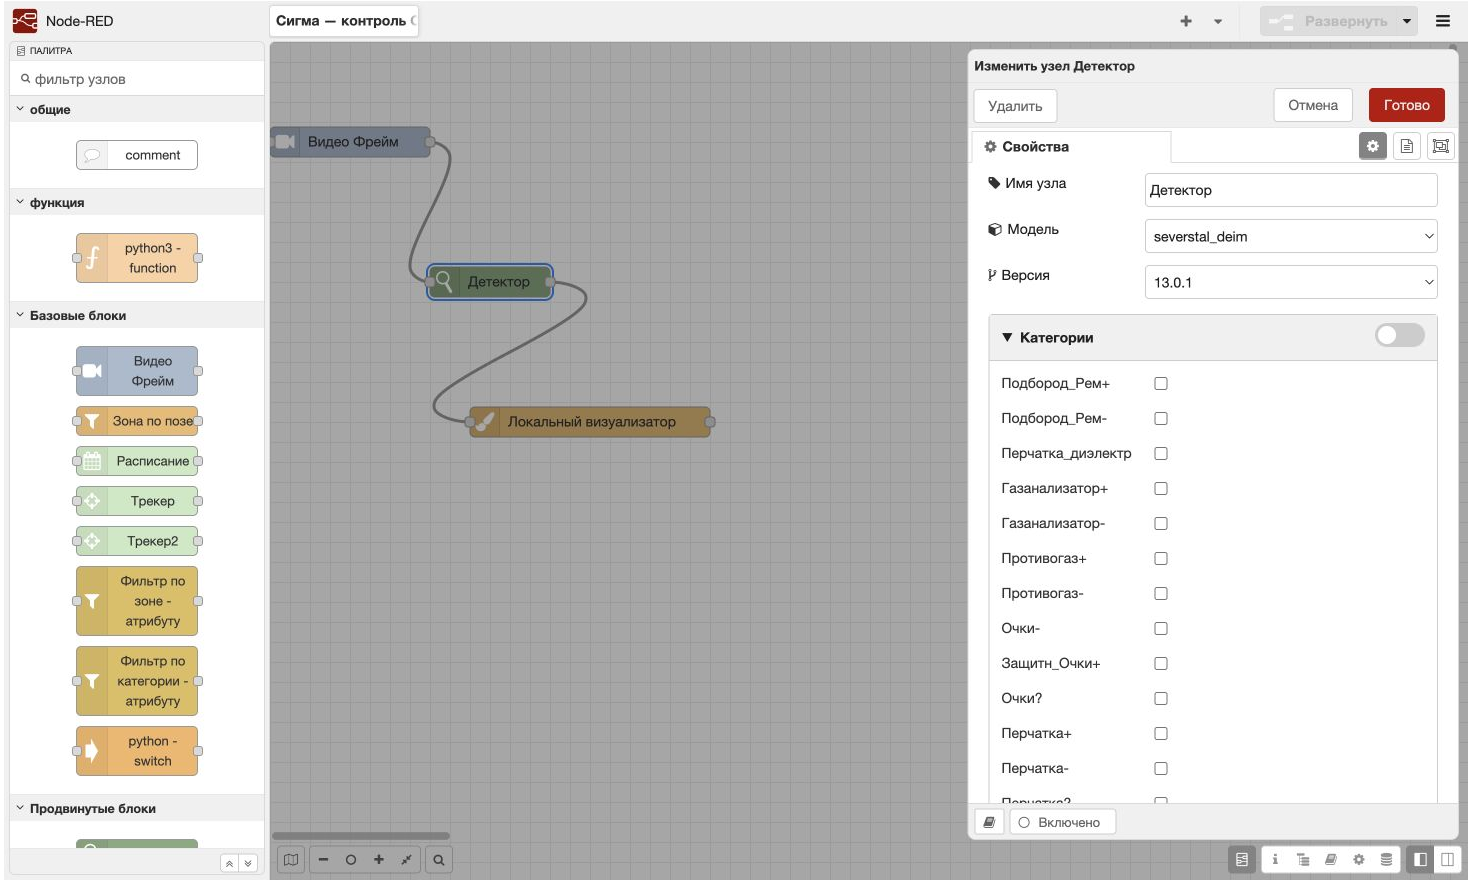
Task: Open the node settings gear icon
Action: click(x=1373, y=146)
